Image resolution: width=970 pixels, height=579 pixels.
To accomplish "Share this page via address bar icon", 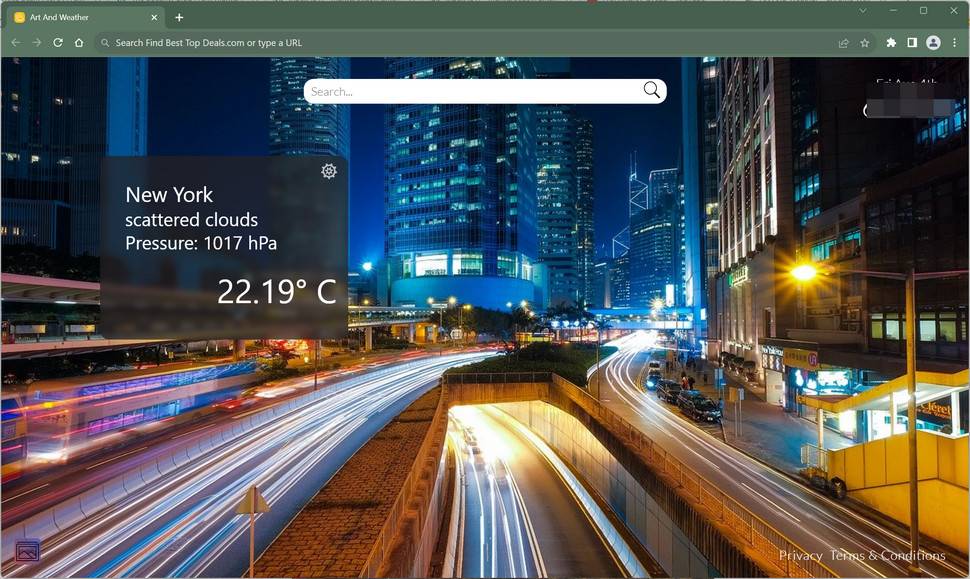I will tap(843, 43).
